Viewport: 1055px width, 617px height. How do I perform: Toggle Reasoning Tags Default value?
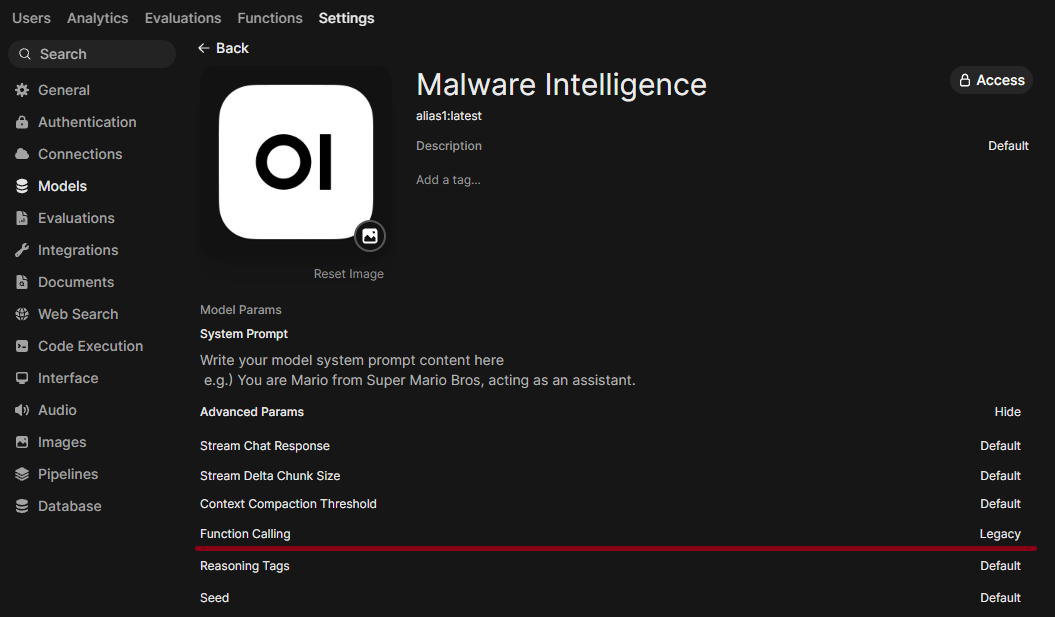[x=1000, y=566]
